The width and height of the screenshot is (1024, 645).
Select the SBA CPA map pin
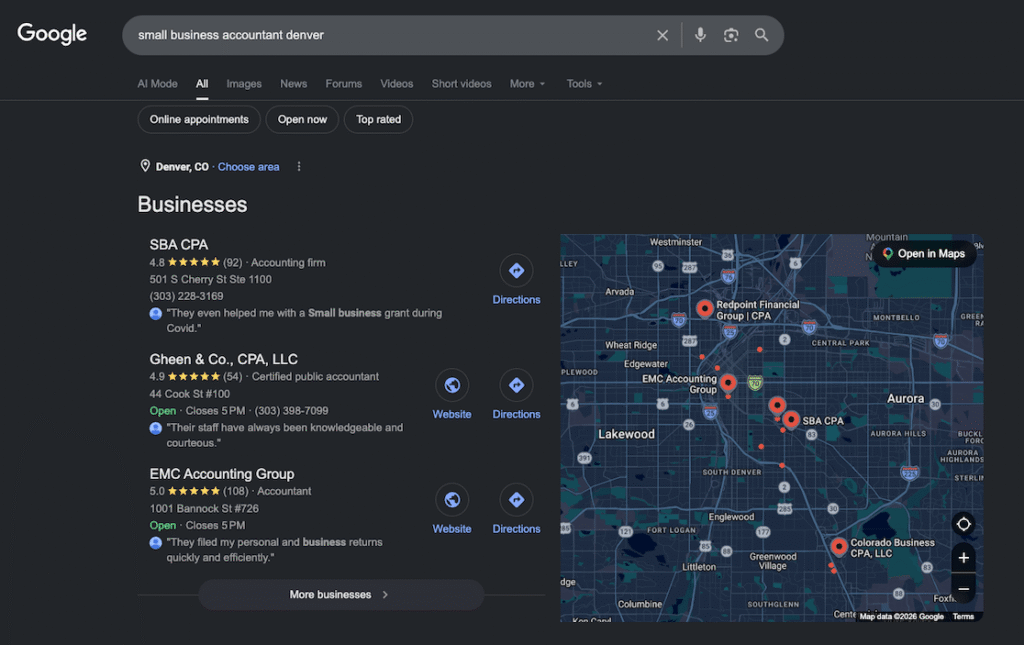[x=791, y=419]
